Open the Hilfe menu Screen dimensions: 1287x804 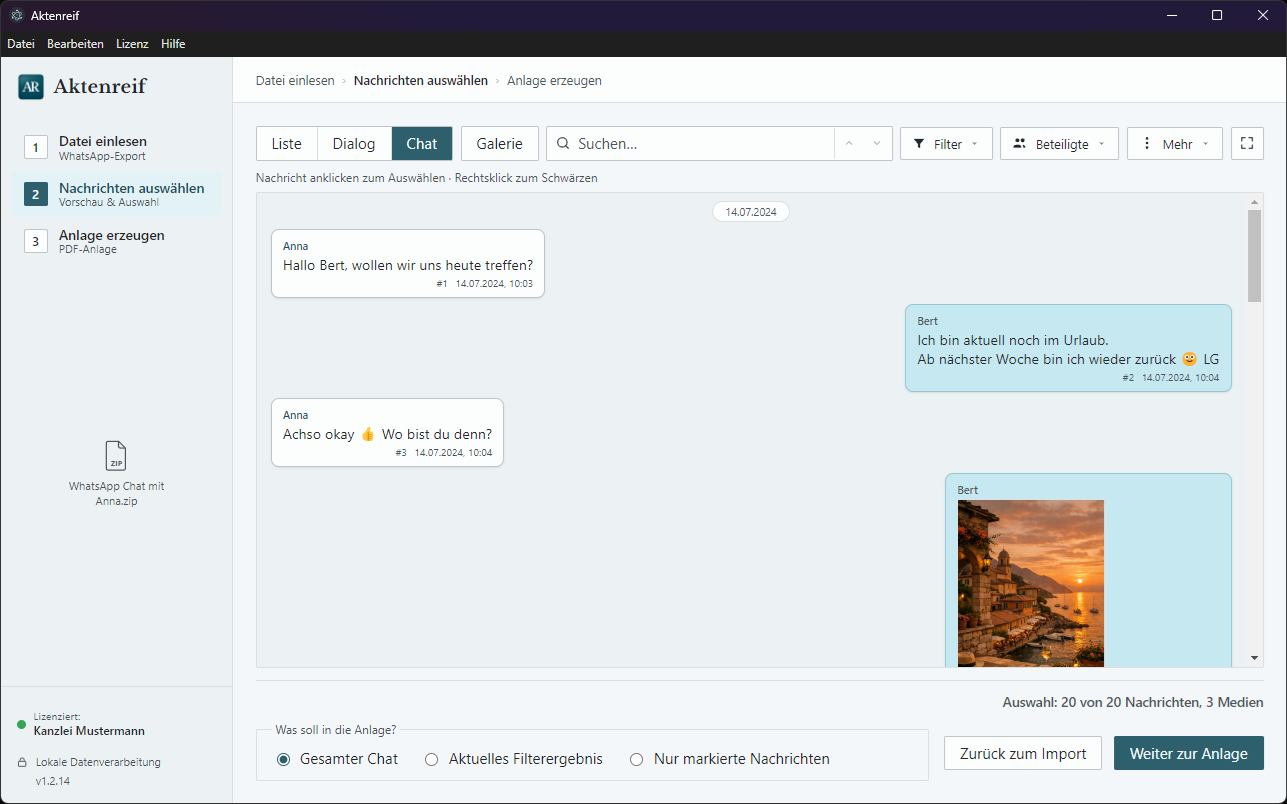pyautogui.click(x=173, y=44)
